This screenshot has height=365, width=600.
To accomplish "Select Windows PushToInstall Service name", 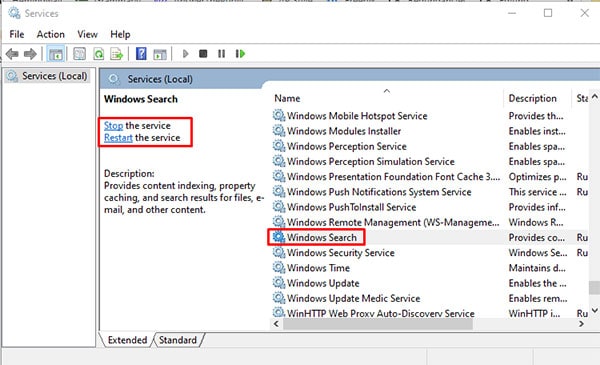I will tap(352, 207).
